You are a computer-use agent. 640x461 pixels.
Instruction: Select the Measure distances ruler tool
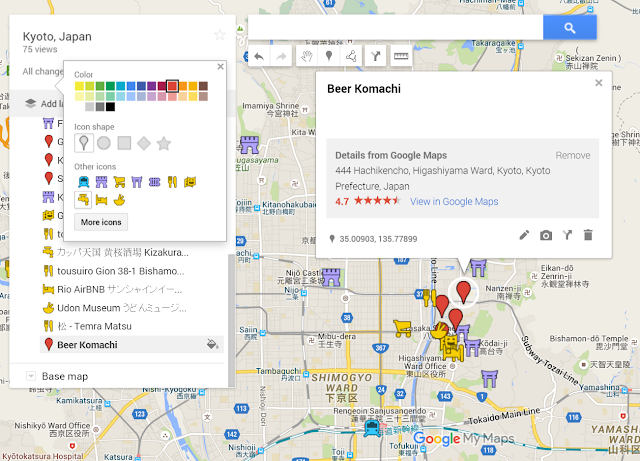pos(401,56)
